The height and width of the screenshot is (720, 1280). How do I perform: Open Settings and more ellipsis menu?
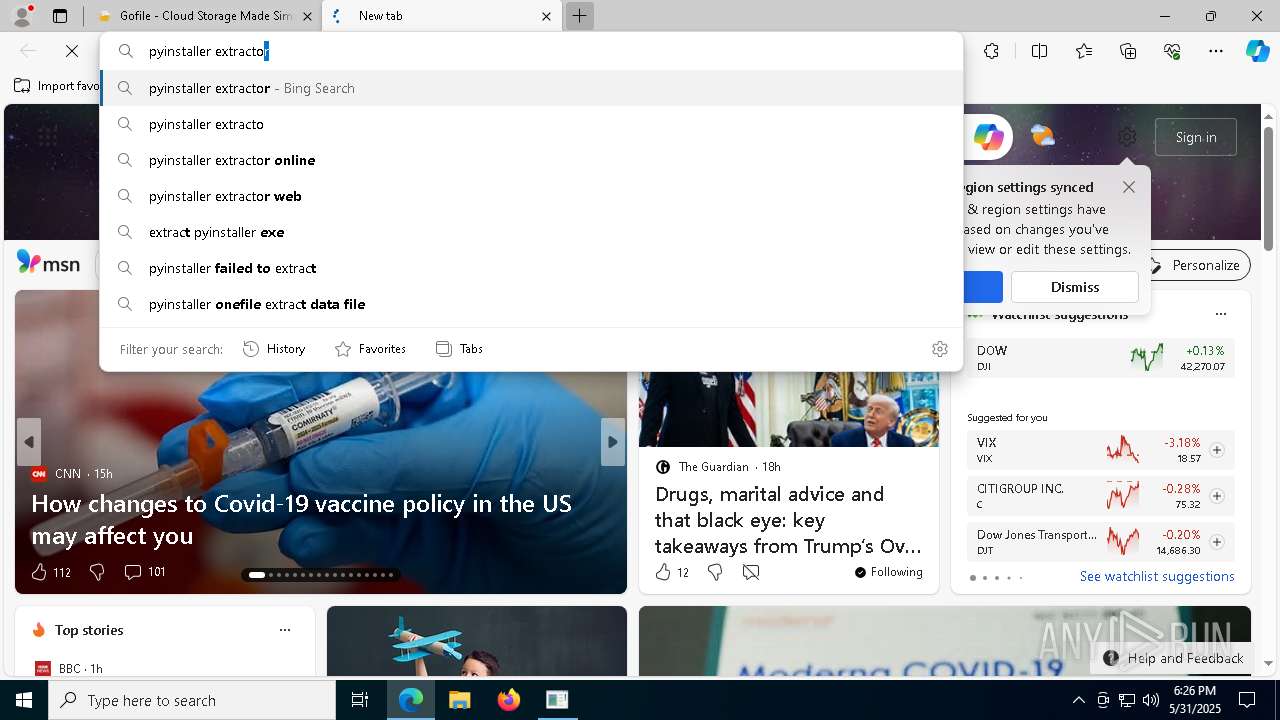pyautogui.click(x=1216, y=51)
